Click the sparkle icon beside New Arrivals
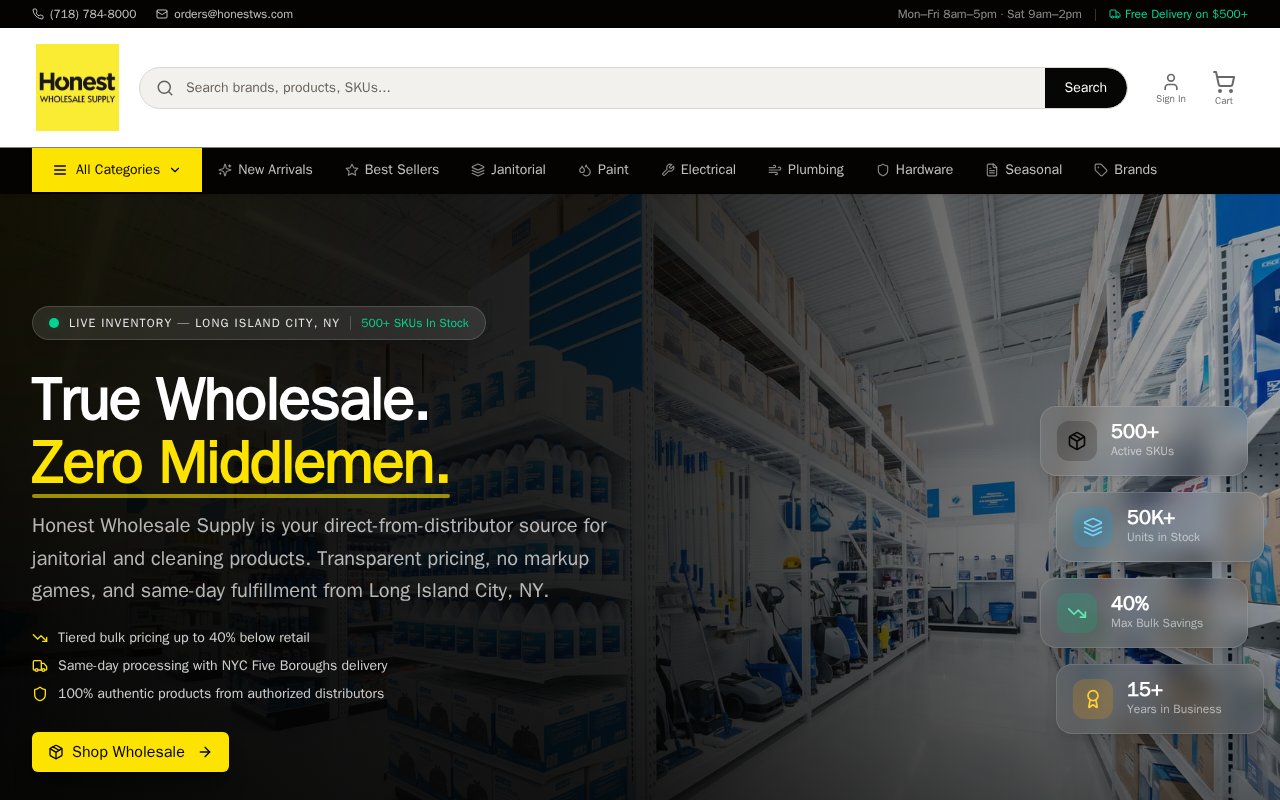 click(225, 170)
